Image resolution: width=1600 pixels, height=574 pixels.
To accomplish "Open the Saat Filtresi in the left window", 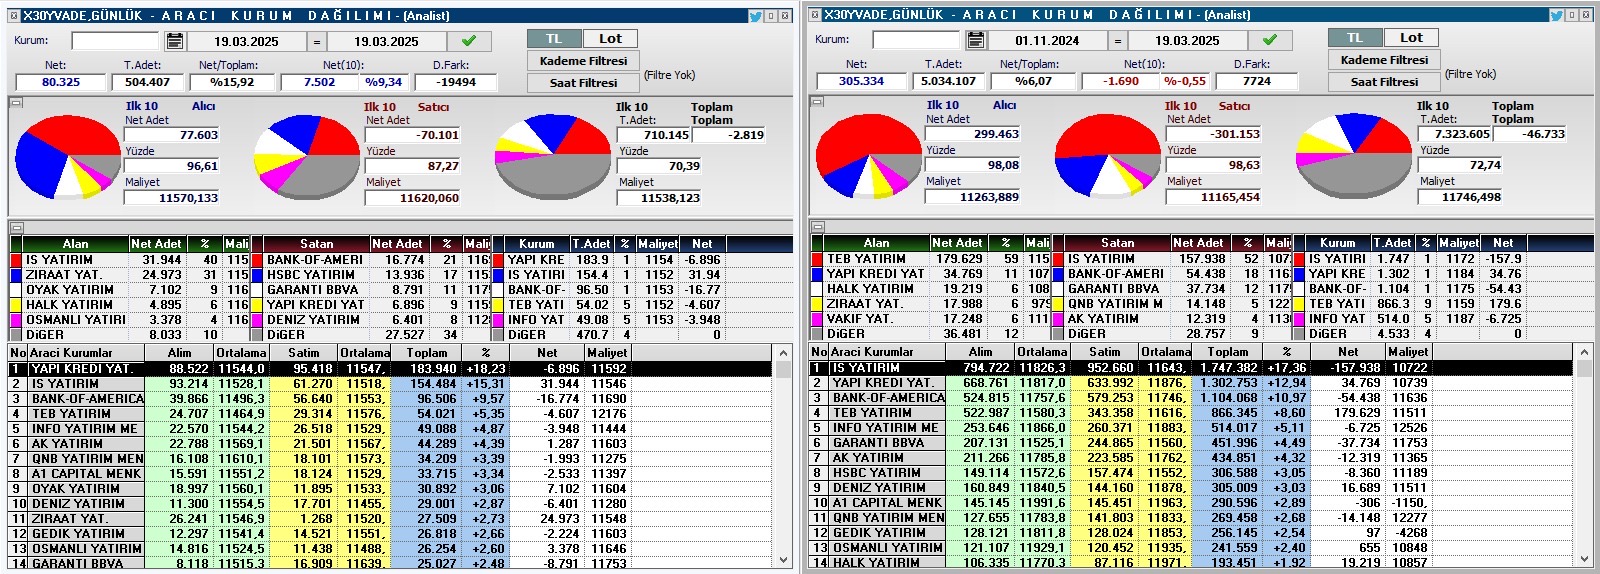I will pos(583,82).
